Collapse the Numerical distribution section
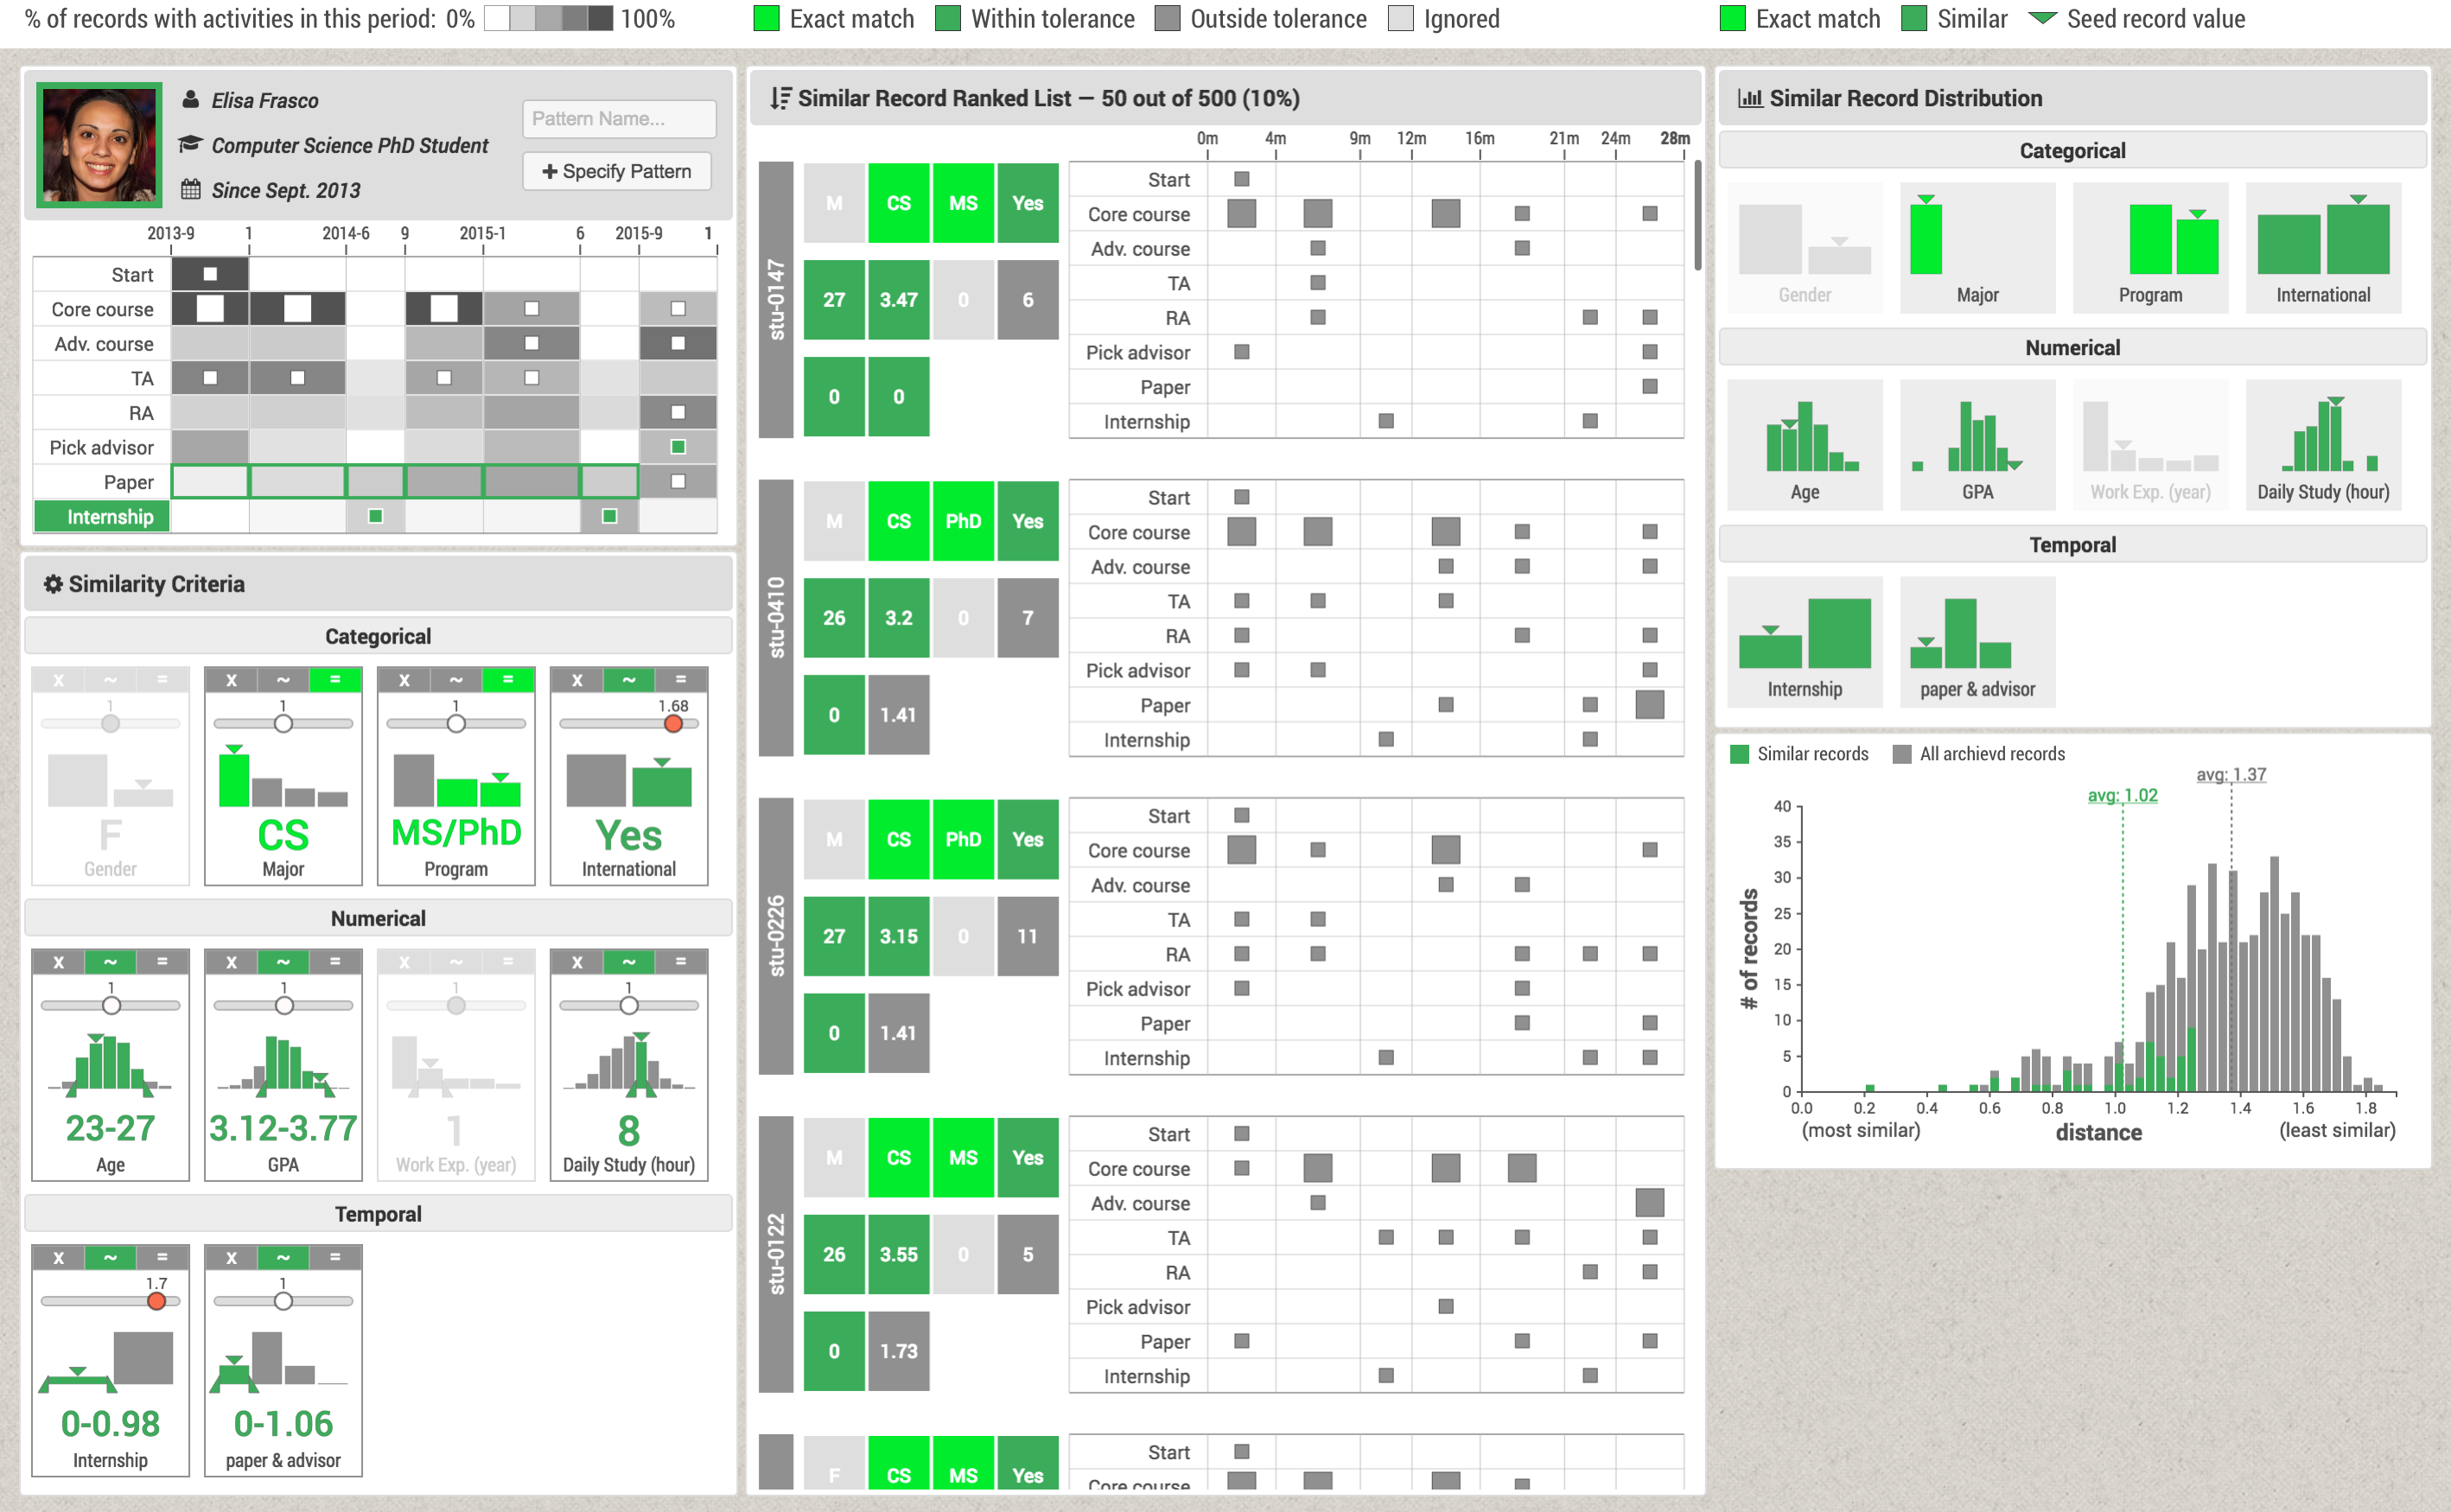This screenshot has height=1512, width=2451. tap(2072, 347)
